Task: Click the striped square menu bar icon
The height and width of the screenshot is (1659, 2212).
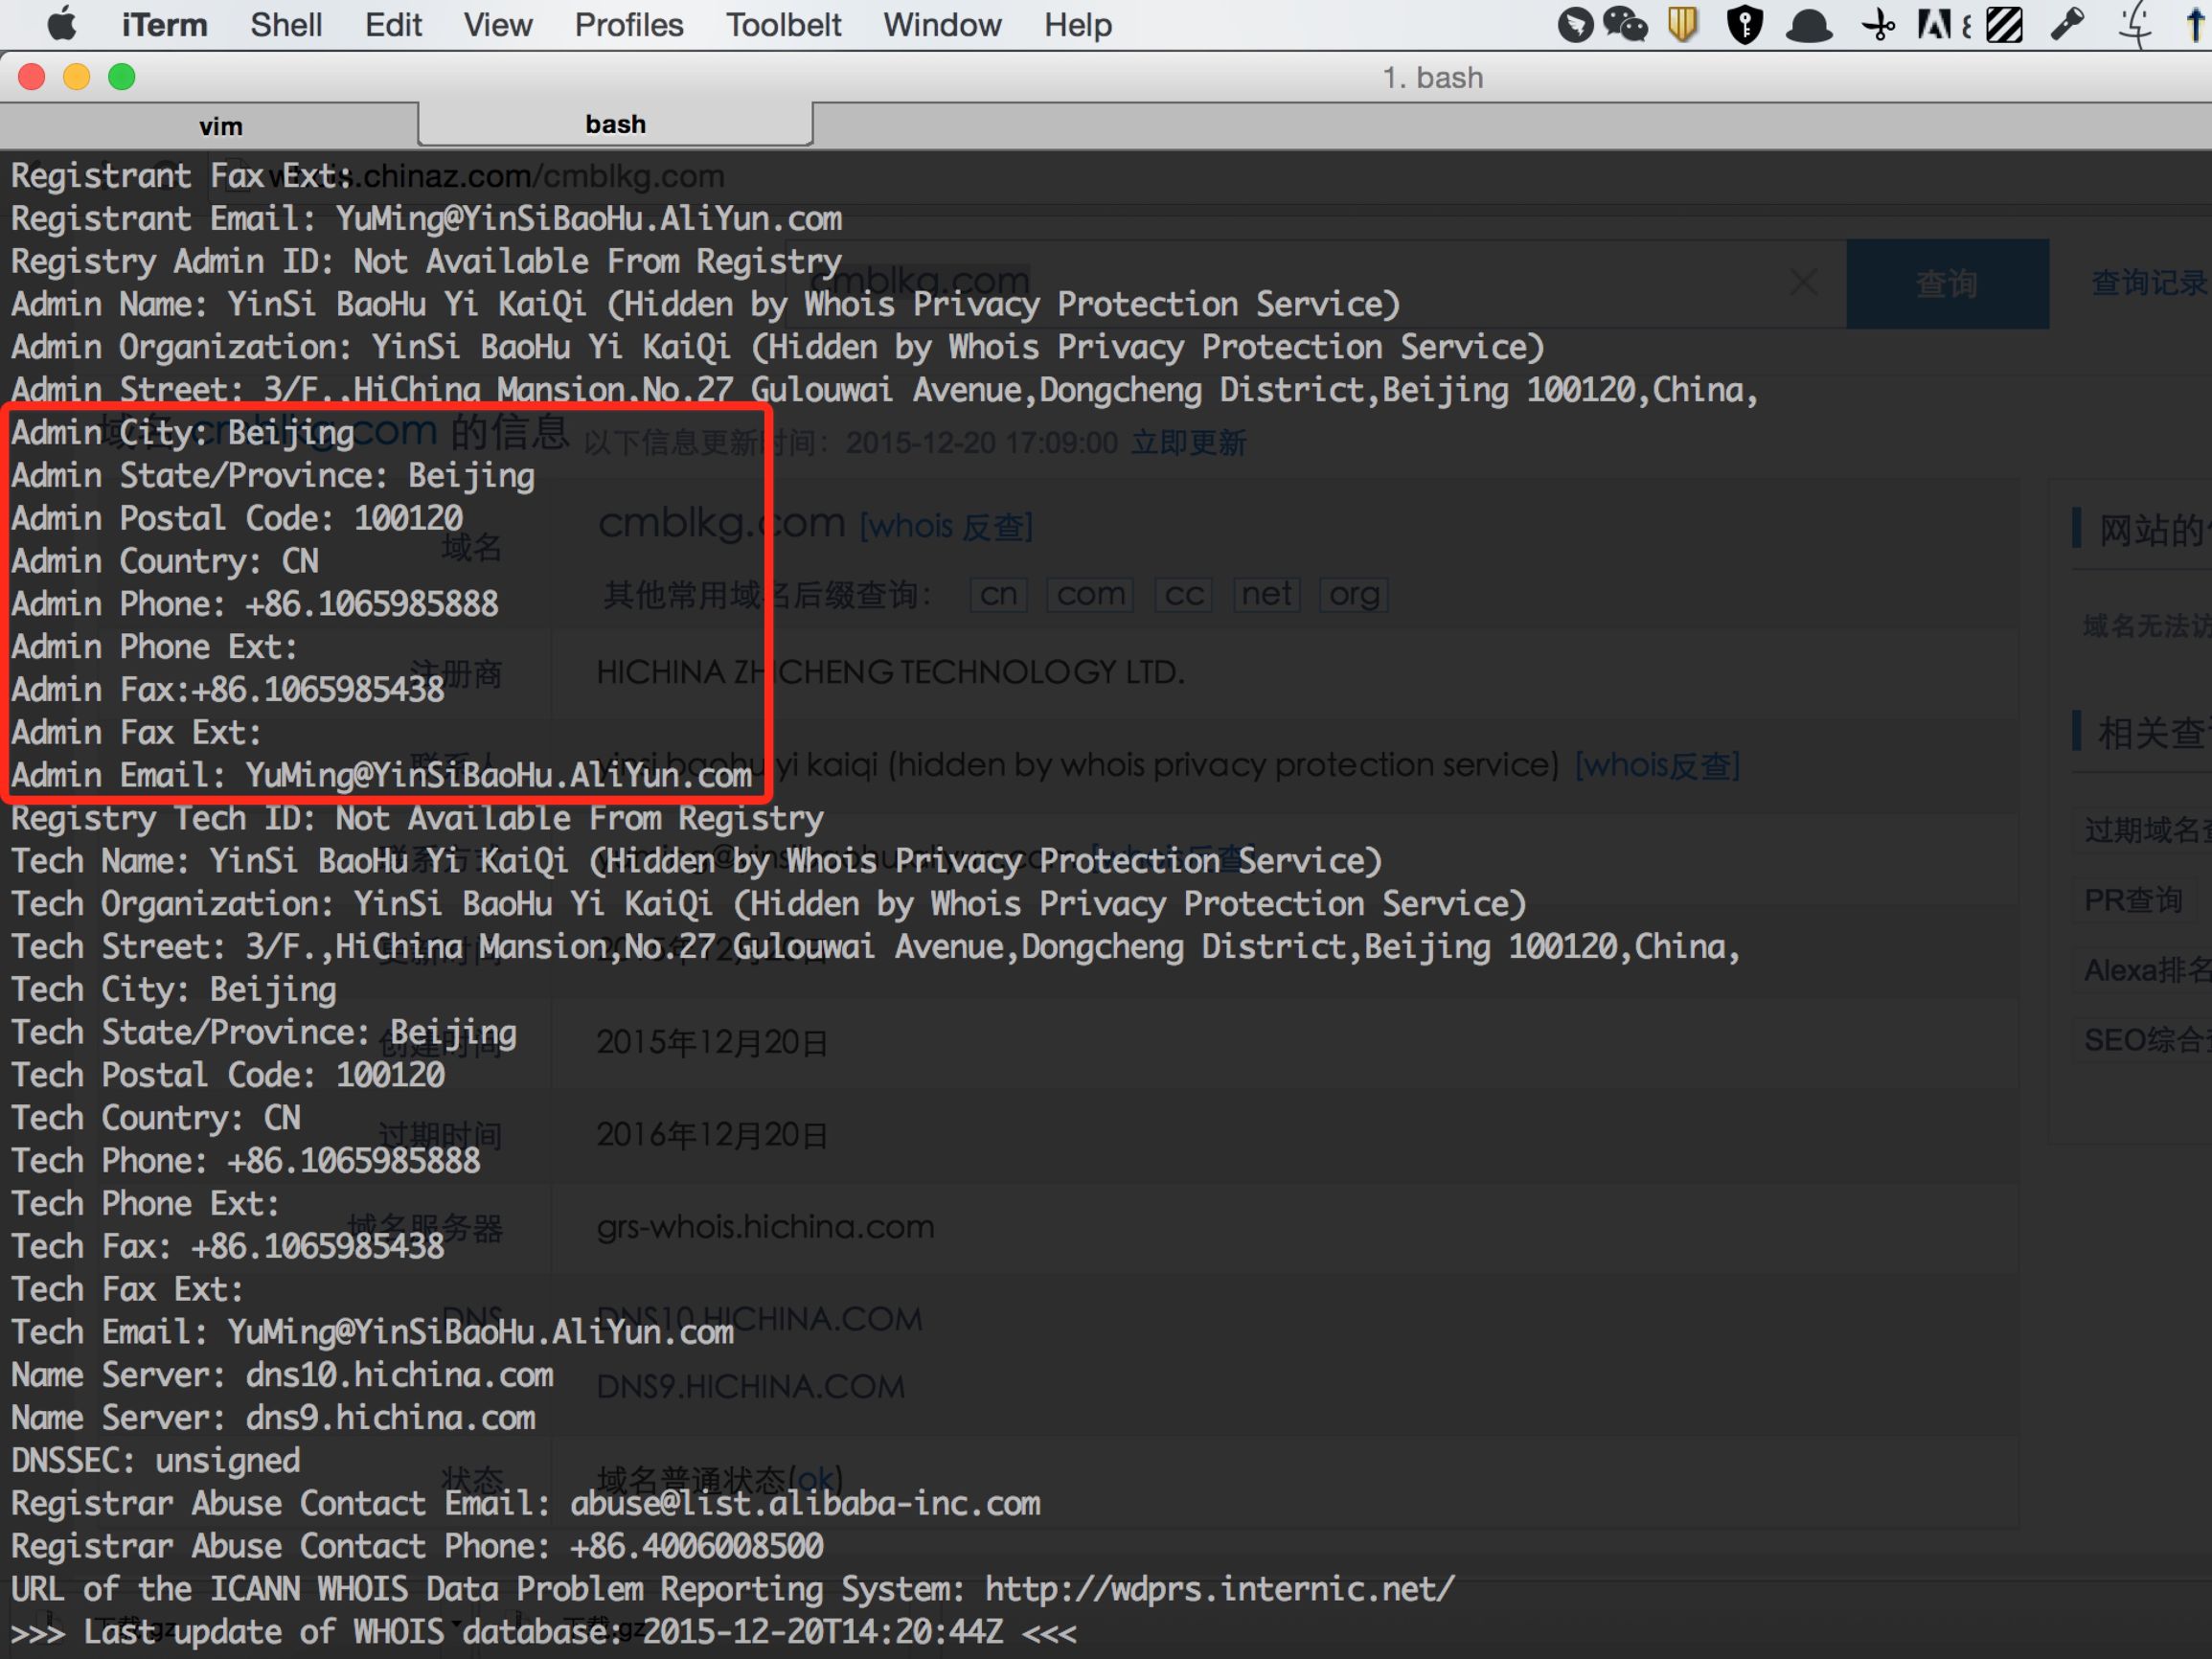Action: 2004,24
